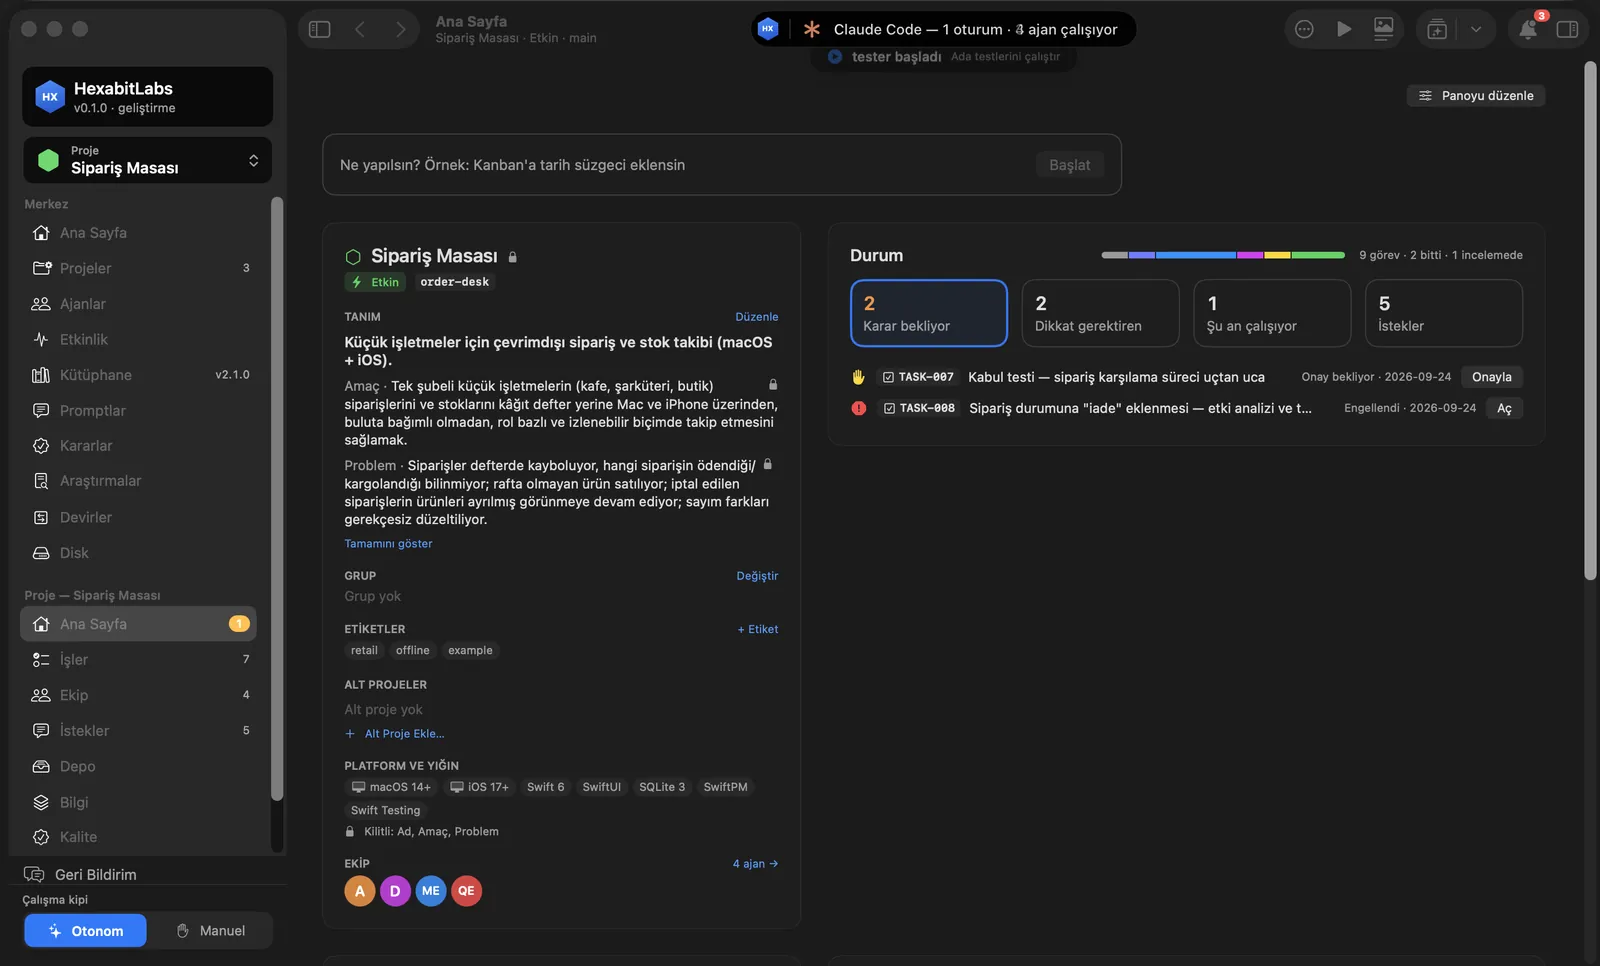Open Ana Sayfa under Merkez

(x=138, y=233)
